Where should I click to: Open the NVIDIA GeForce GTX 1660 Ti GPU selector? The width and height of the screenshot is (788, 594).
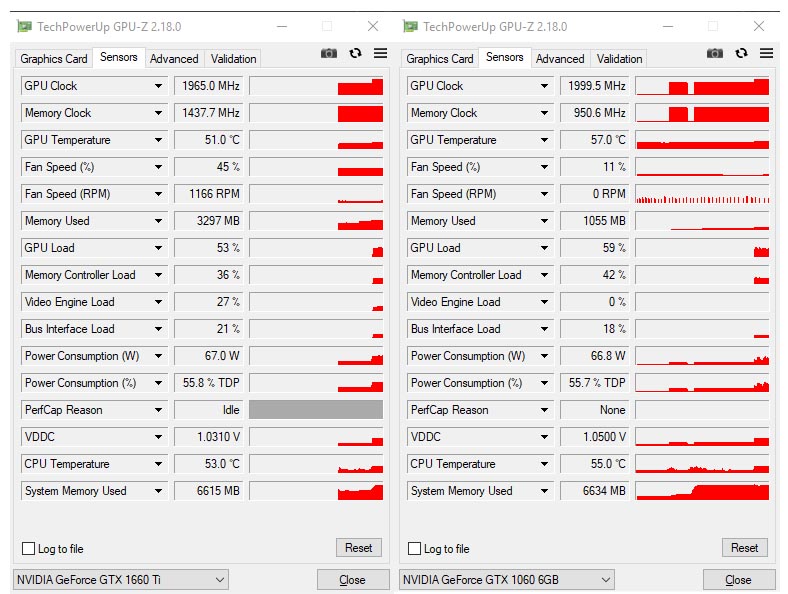[121, 580]
